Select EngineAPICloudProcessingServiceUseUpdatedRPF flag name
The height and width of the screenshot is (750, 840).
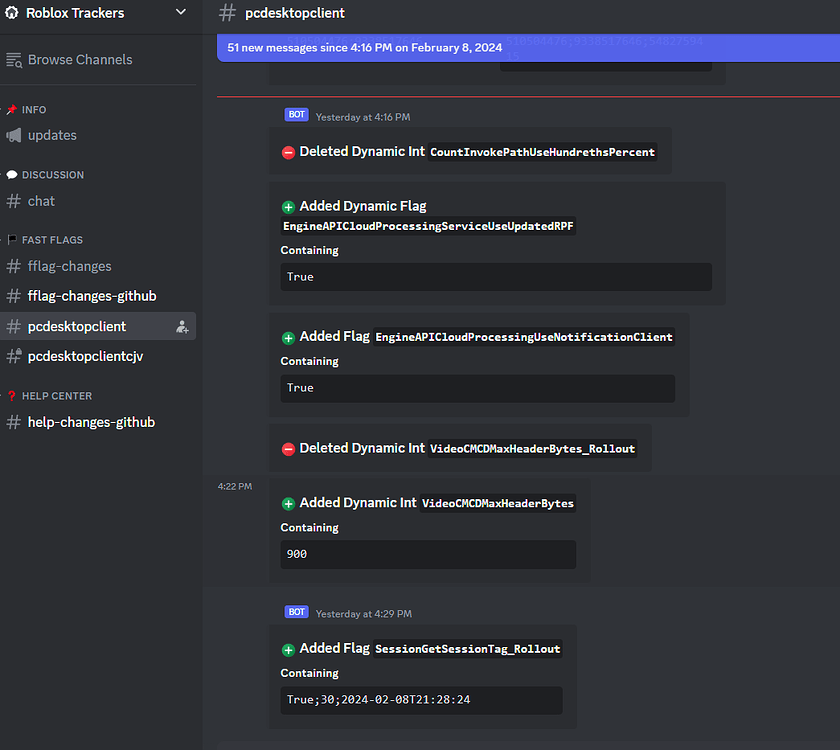click(x=428, y=226)
